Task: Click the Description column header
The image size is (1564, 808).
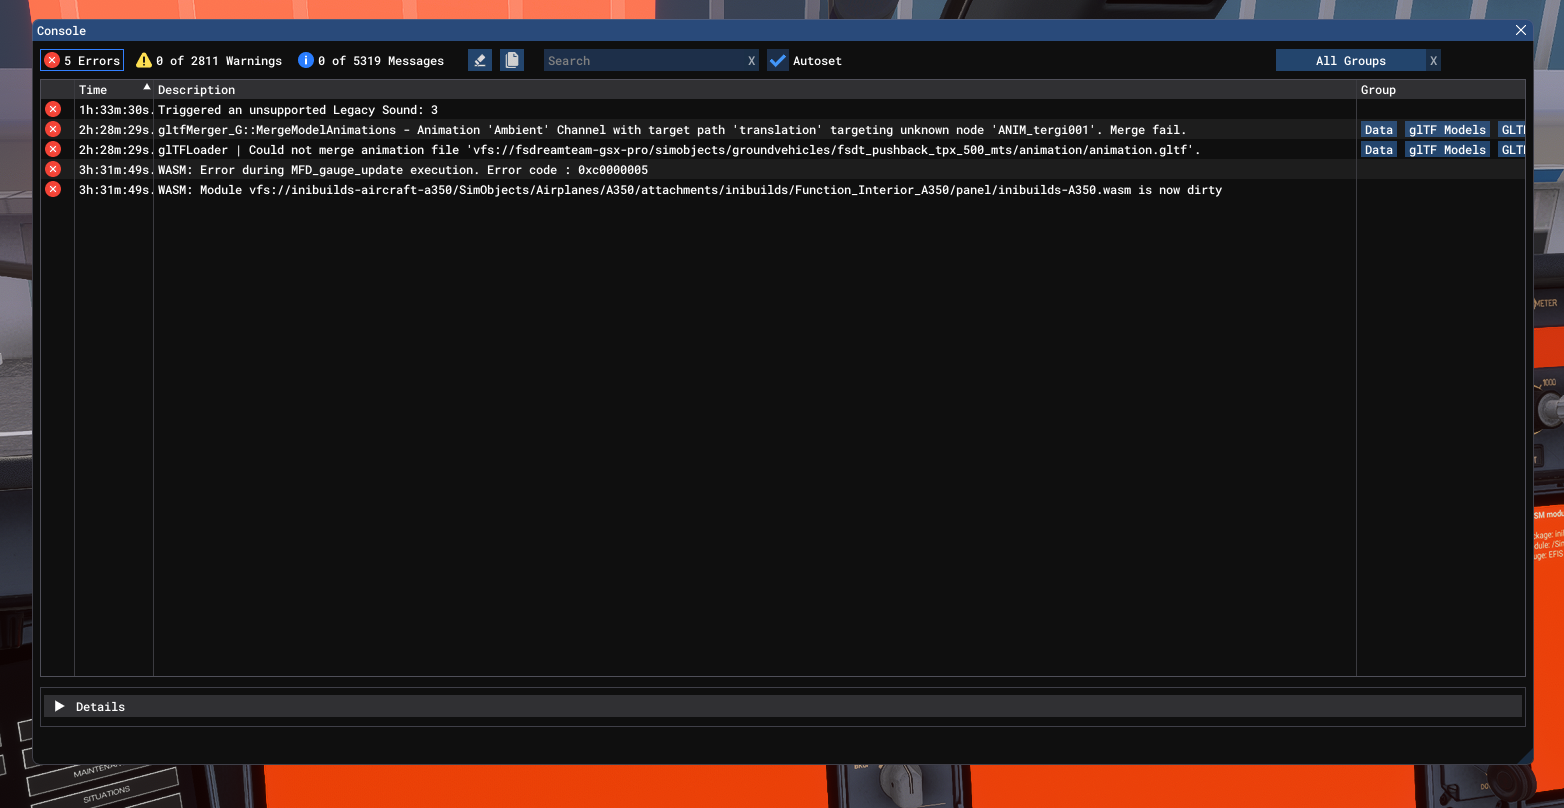Action: [196, 90]
